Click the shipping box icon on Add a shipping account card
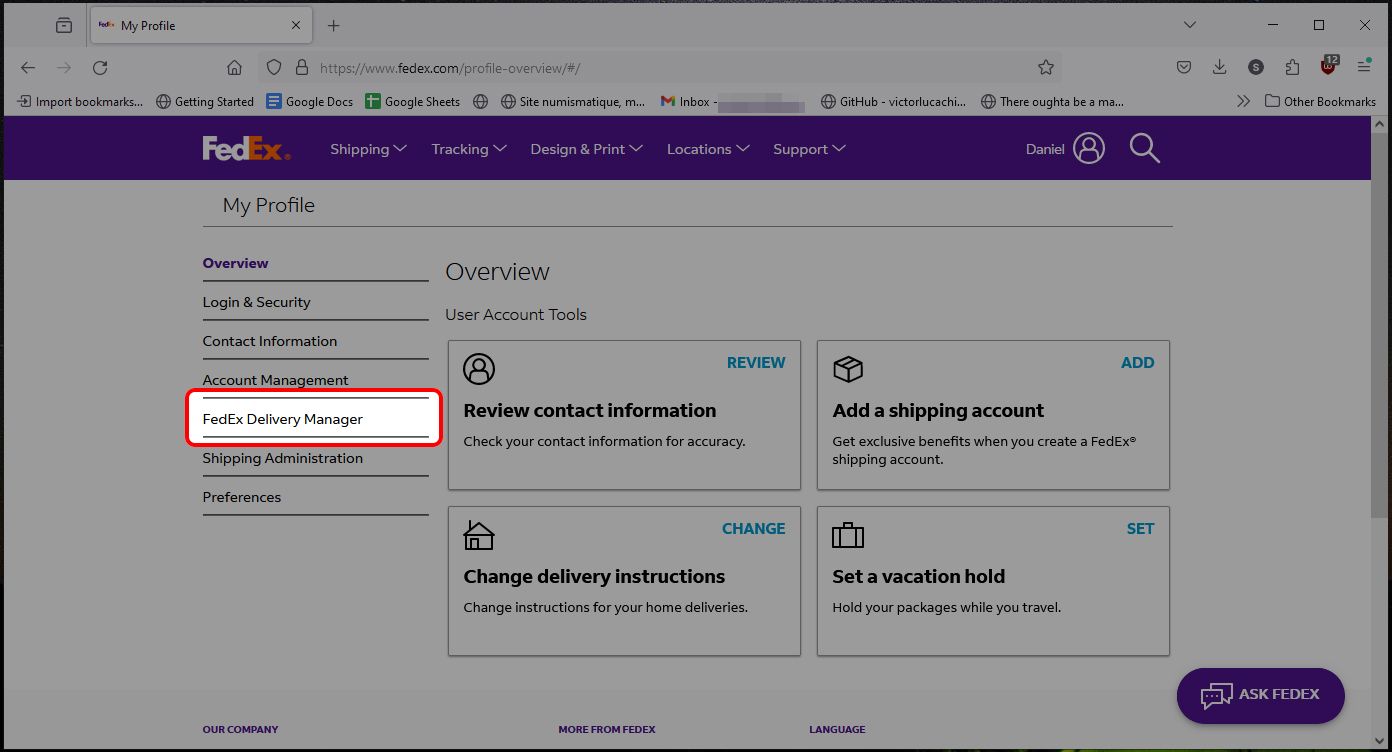 (848, 369)
